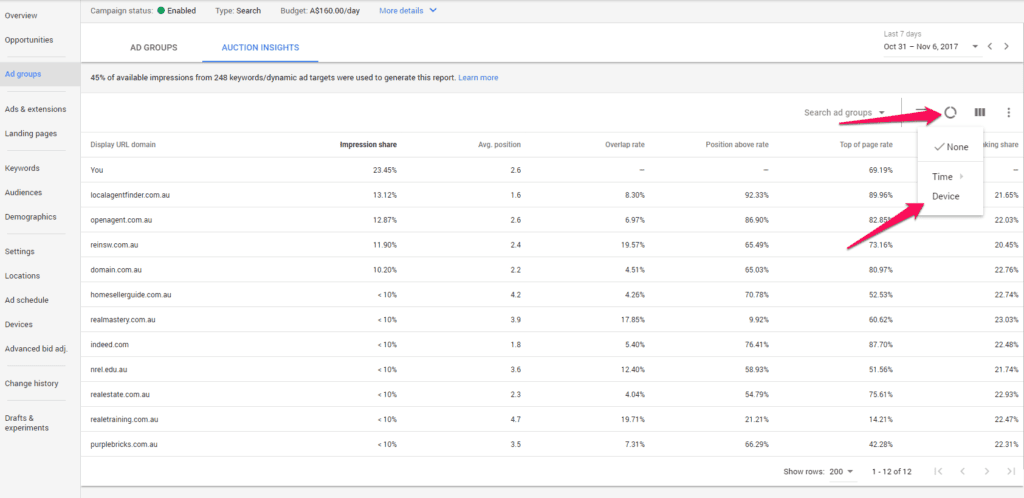Viewport: 1024px width, 498px height.
Task: Open Drafts & experiments in sidebar
Action: 27,423
